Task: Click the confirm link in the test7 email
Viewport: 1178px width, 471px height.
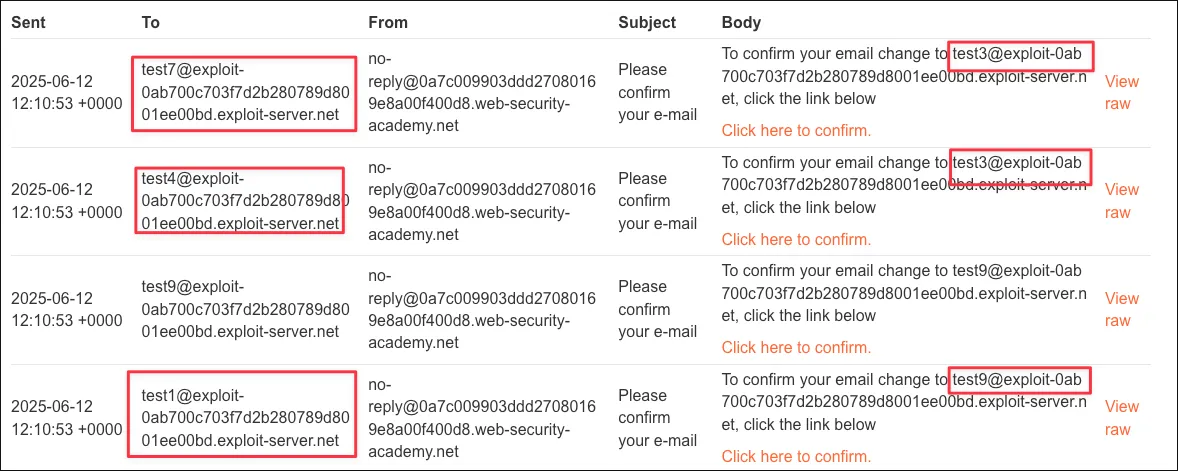Action: point(796,130)
